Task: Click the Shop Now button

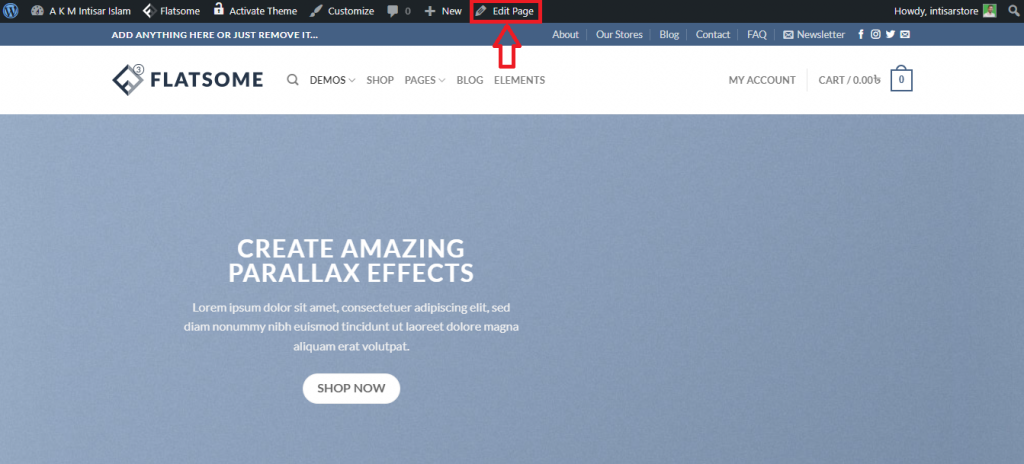Action: tap(351, 388)
